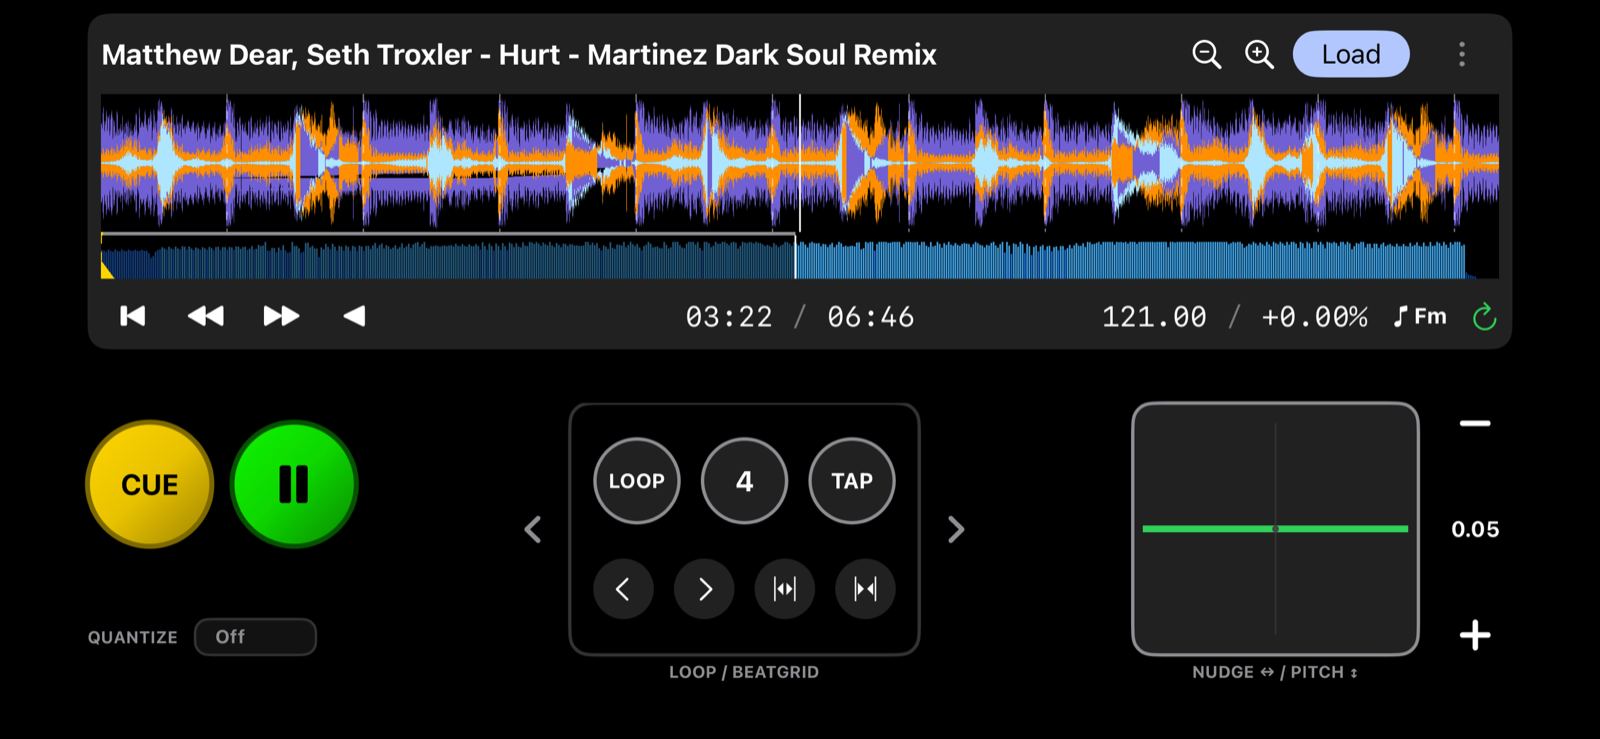Click the elapsed time 03:22
1600x739 pixels.
click(x=729, y=317)
